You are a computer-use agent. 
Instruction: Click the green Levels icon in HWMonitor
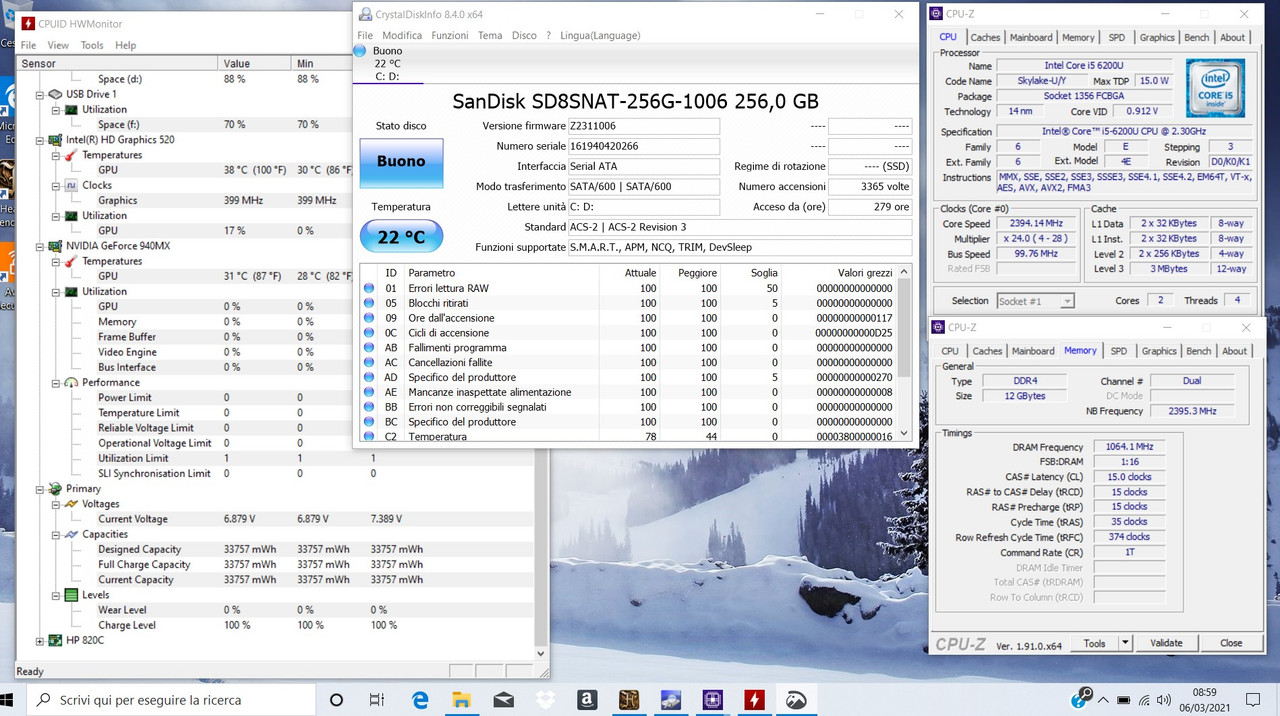point(71,595)
